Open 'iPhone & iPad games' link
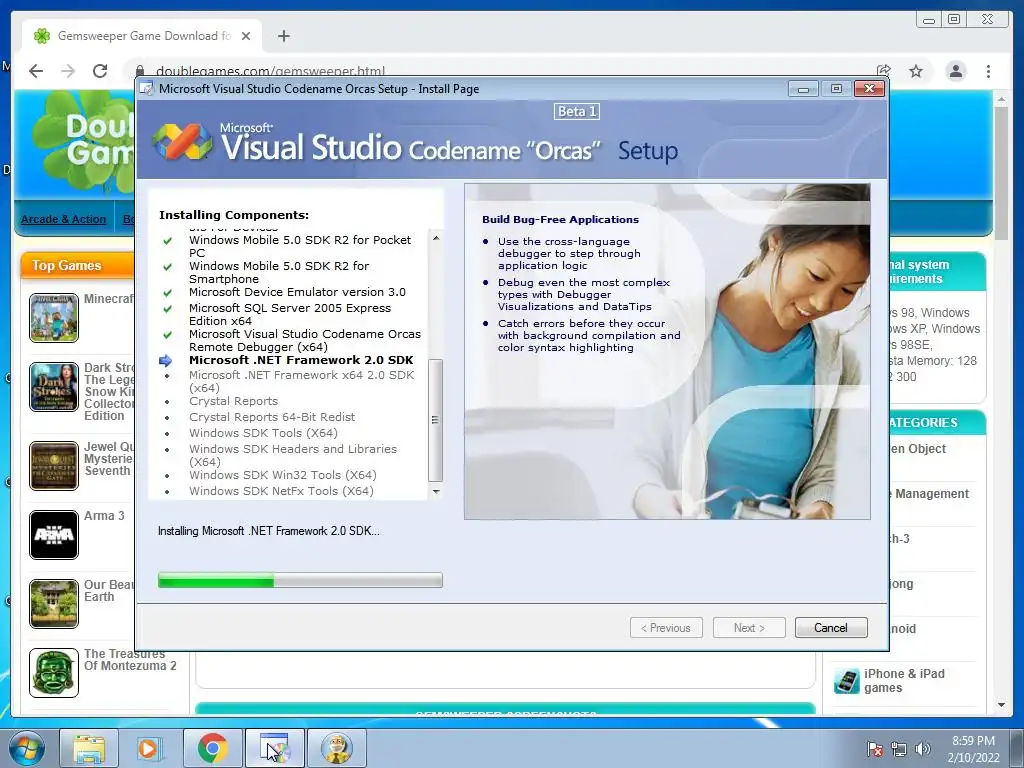 click(904, 680)
